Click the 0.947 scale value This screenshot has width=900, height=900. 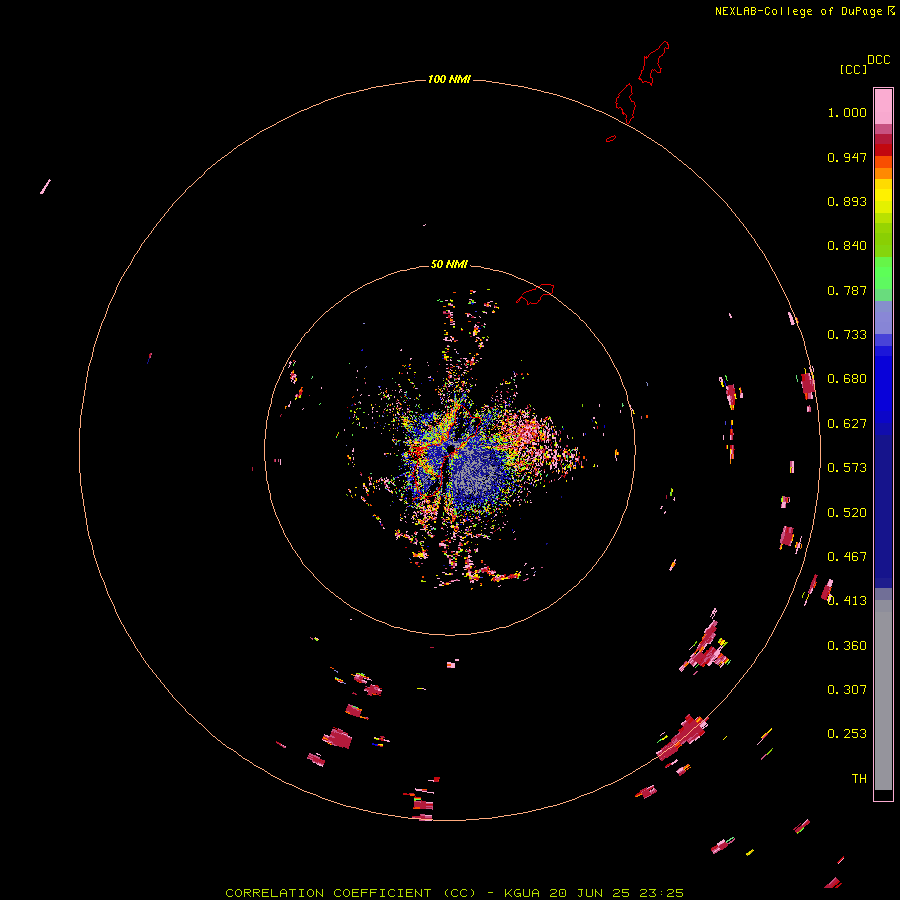click(847, 157)
